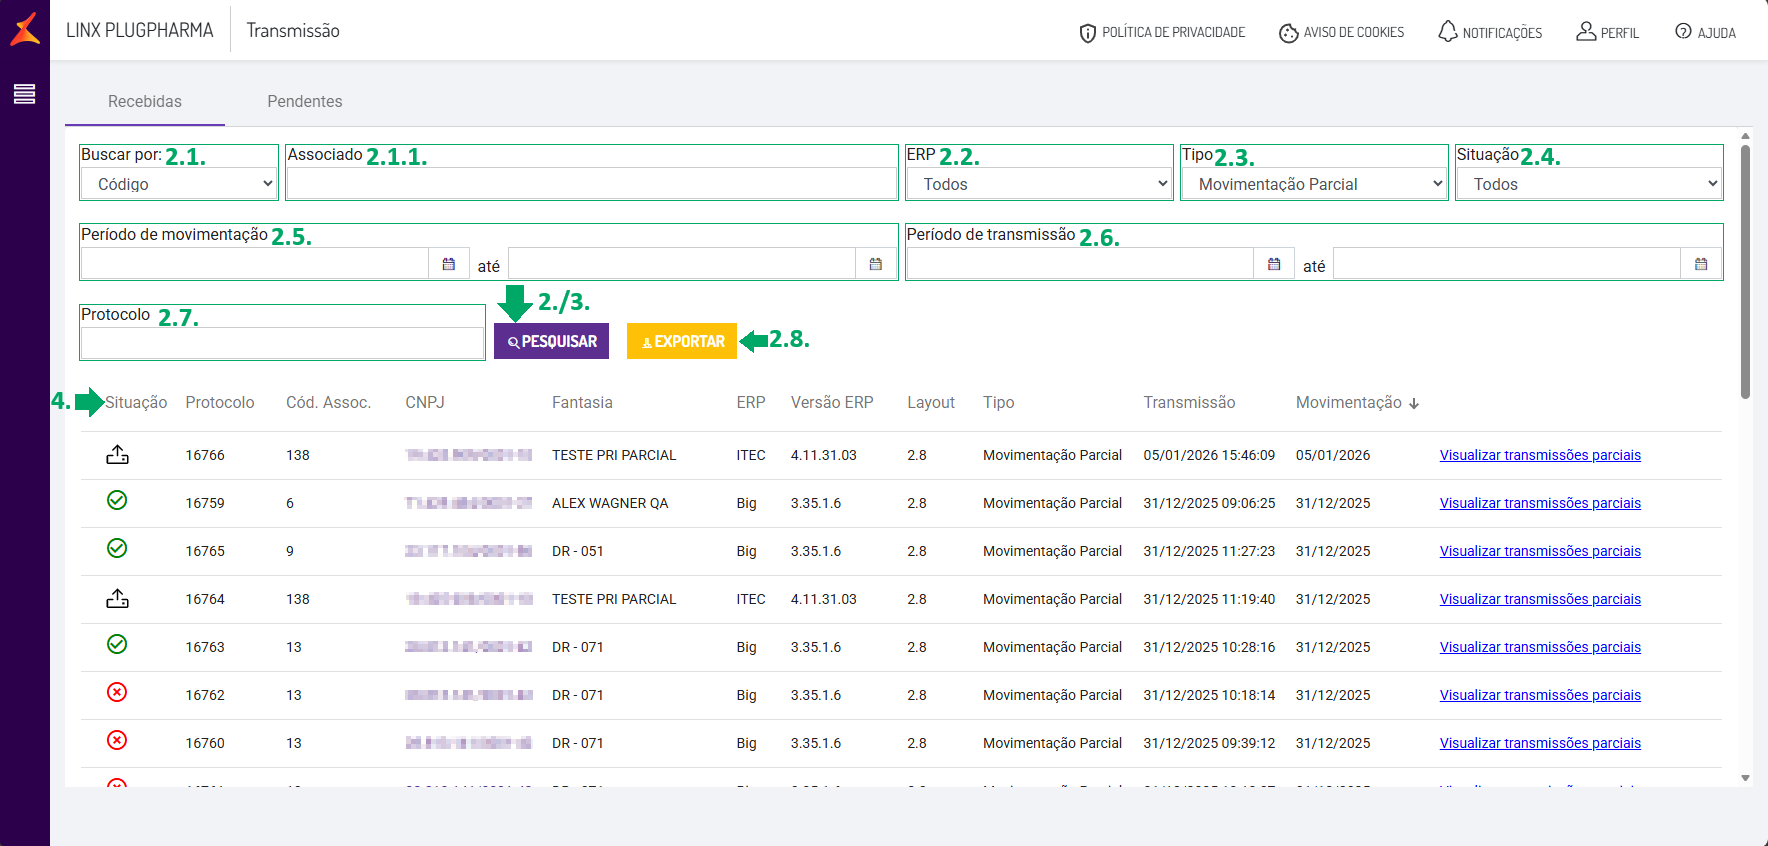Click the Linx logo icon

pyautogui.click(x=25, y=29)
